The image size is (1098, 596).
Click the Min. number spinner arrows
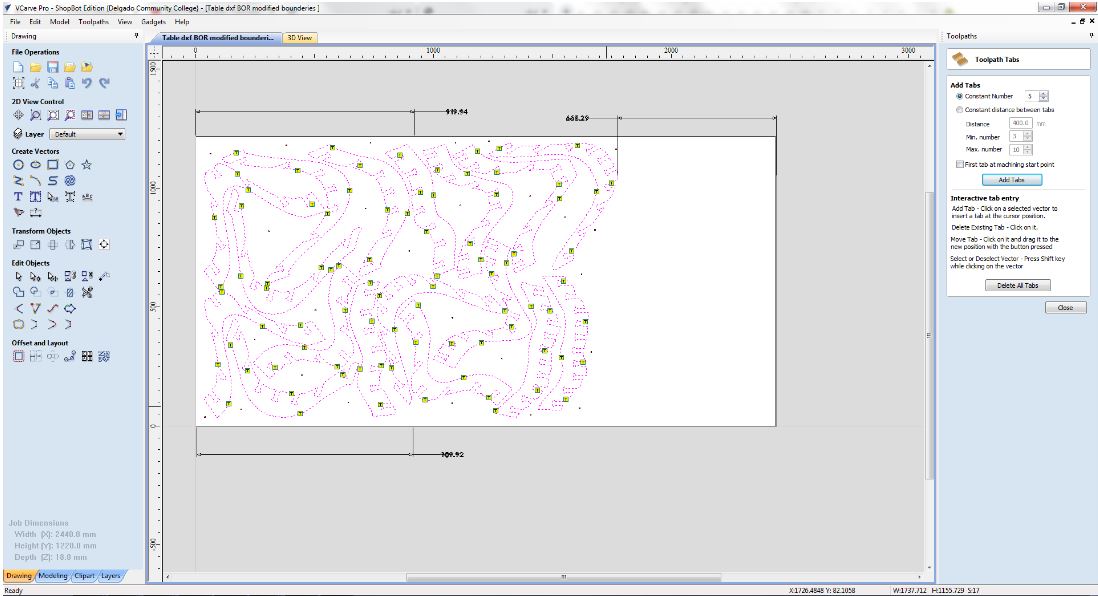1028,137
